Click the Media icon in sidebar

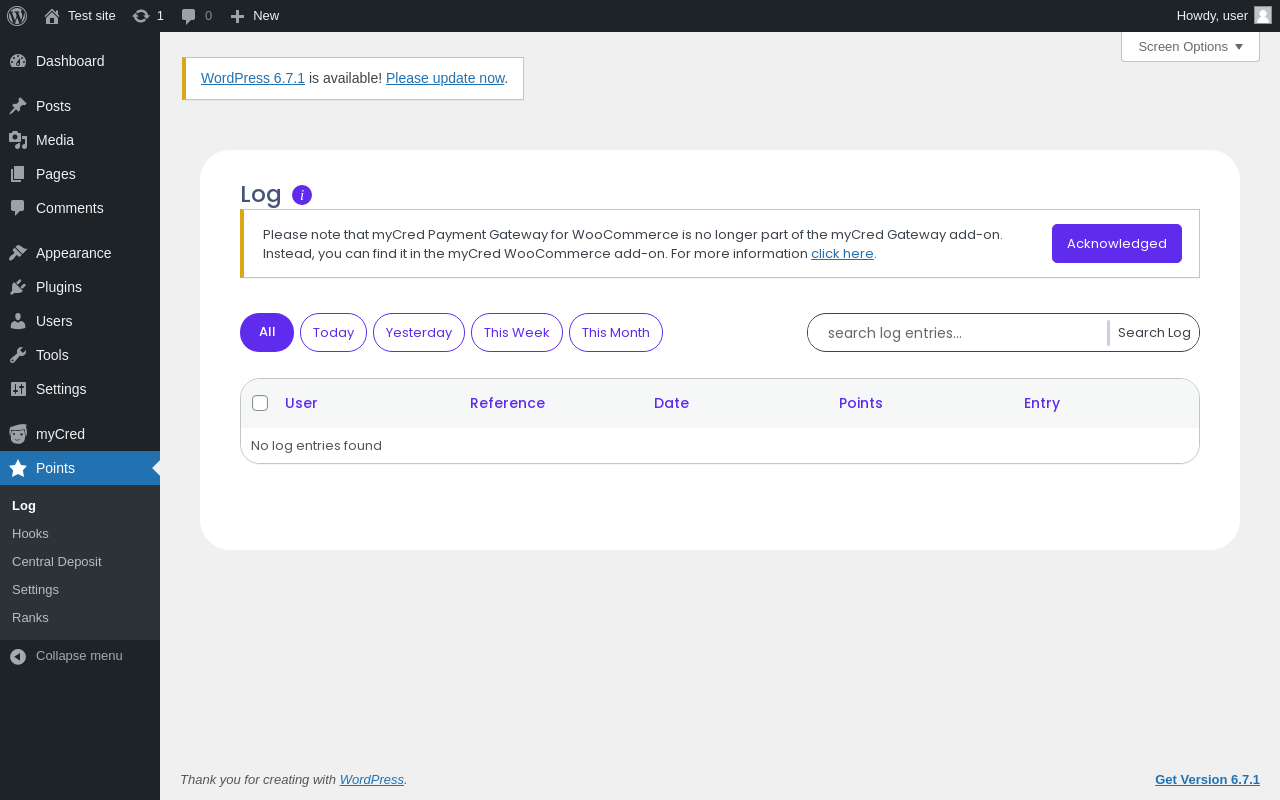(18, 140)
